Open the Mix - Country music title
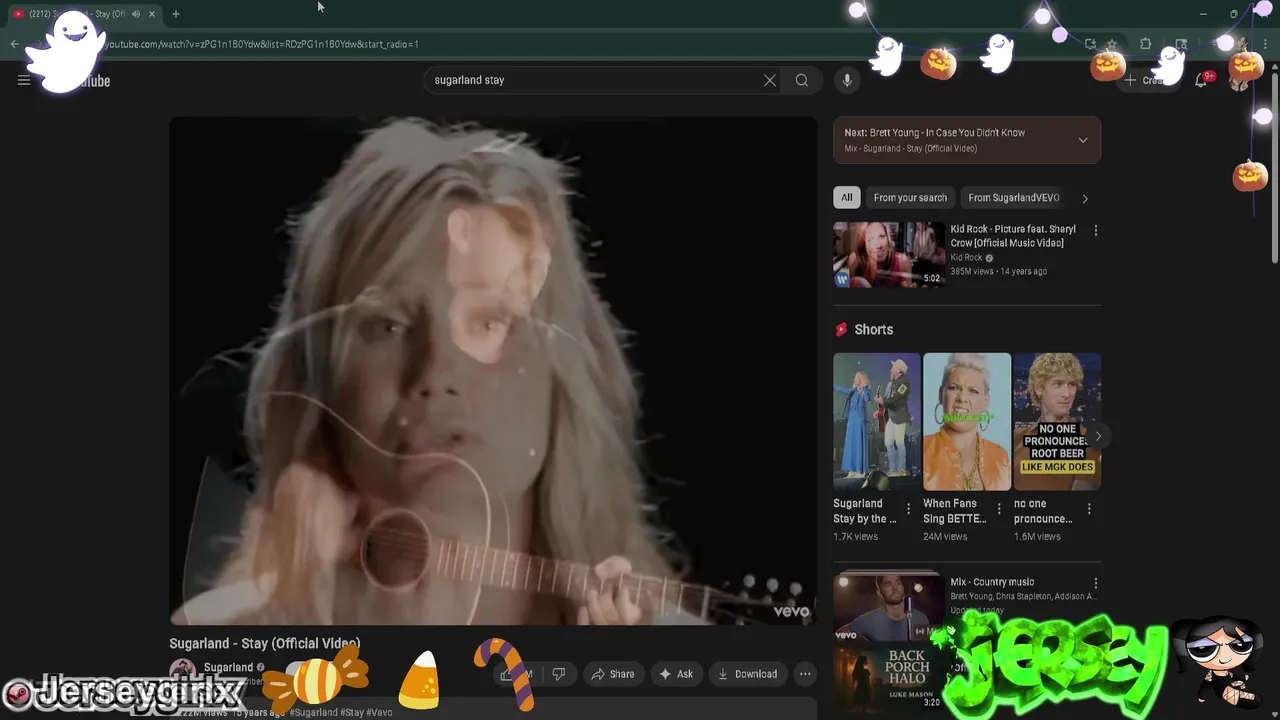 point(992,582)
